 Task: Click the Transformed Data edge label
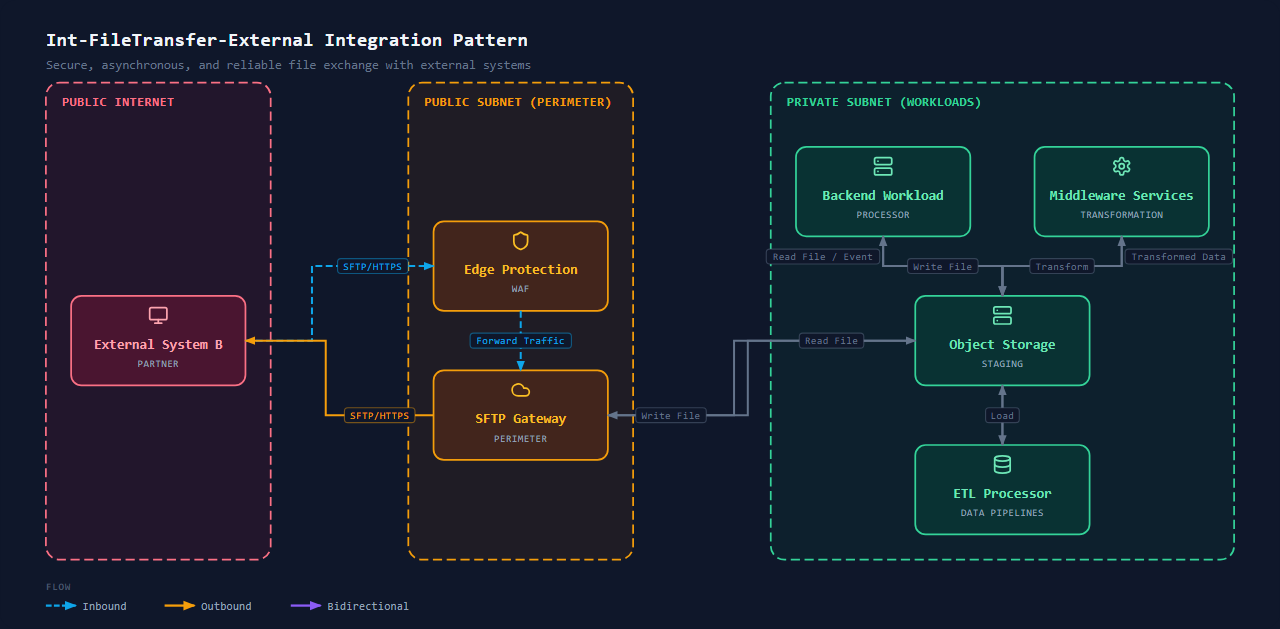pos(1178,257)
